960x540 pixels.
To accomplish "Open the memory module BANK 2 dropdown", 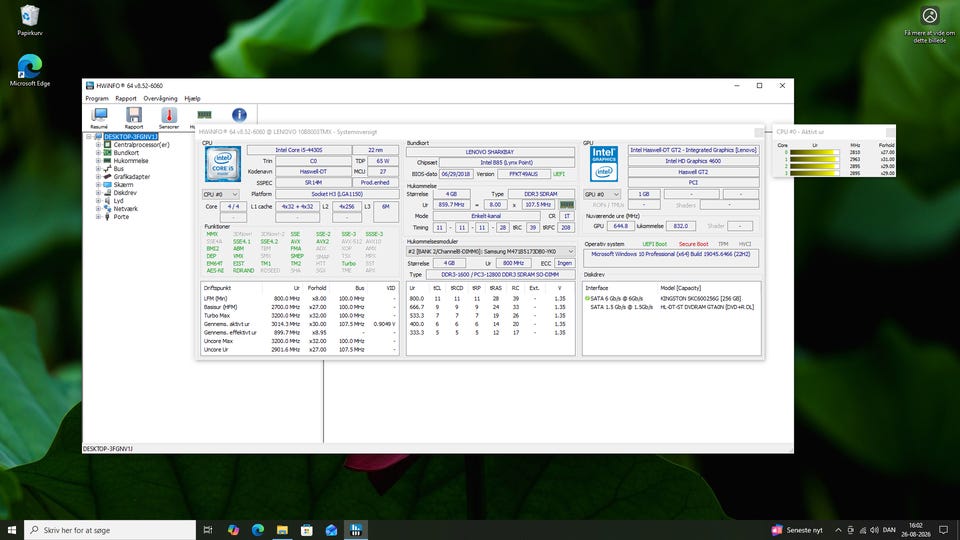I will (490, 251).
